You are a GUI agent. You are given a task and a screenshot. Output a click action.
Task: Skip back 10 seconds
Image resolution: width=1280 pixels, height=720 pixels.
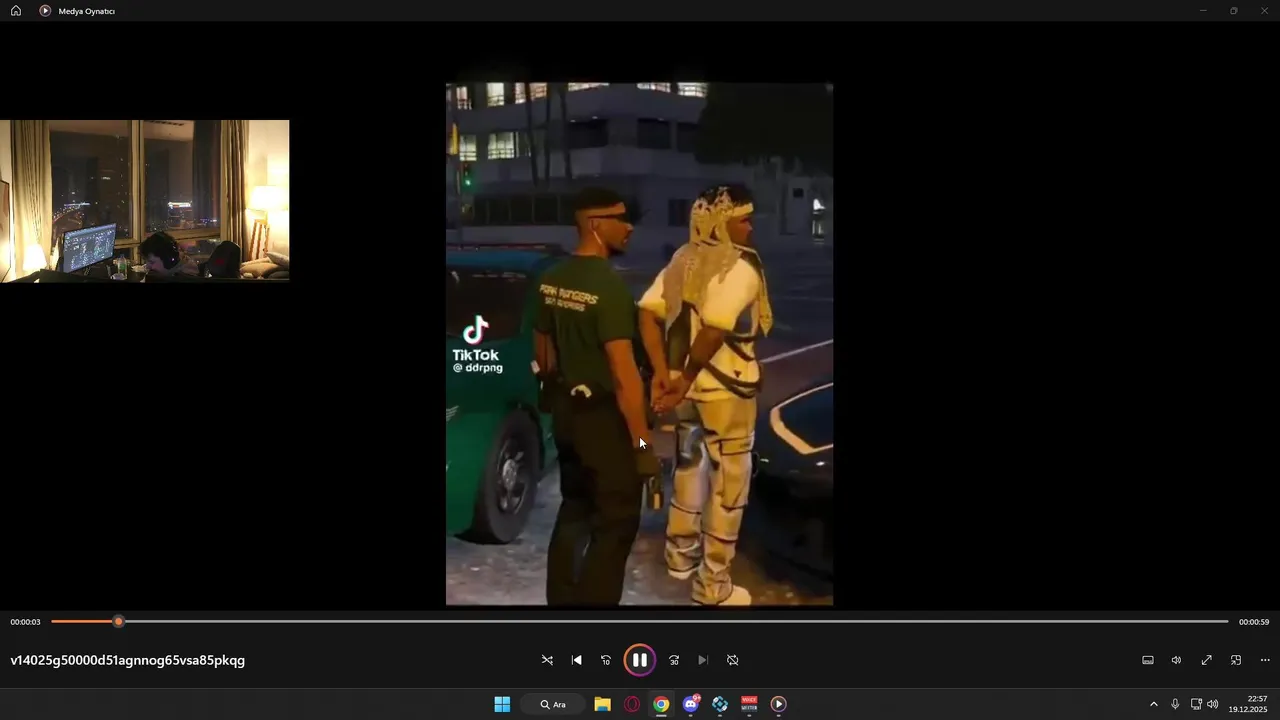[x=606, y=660]
